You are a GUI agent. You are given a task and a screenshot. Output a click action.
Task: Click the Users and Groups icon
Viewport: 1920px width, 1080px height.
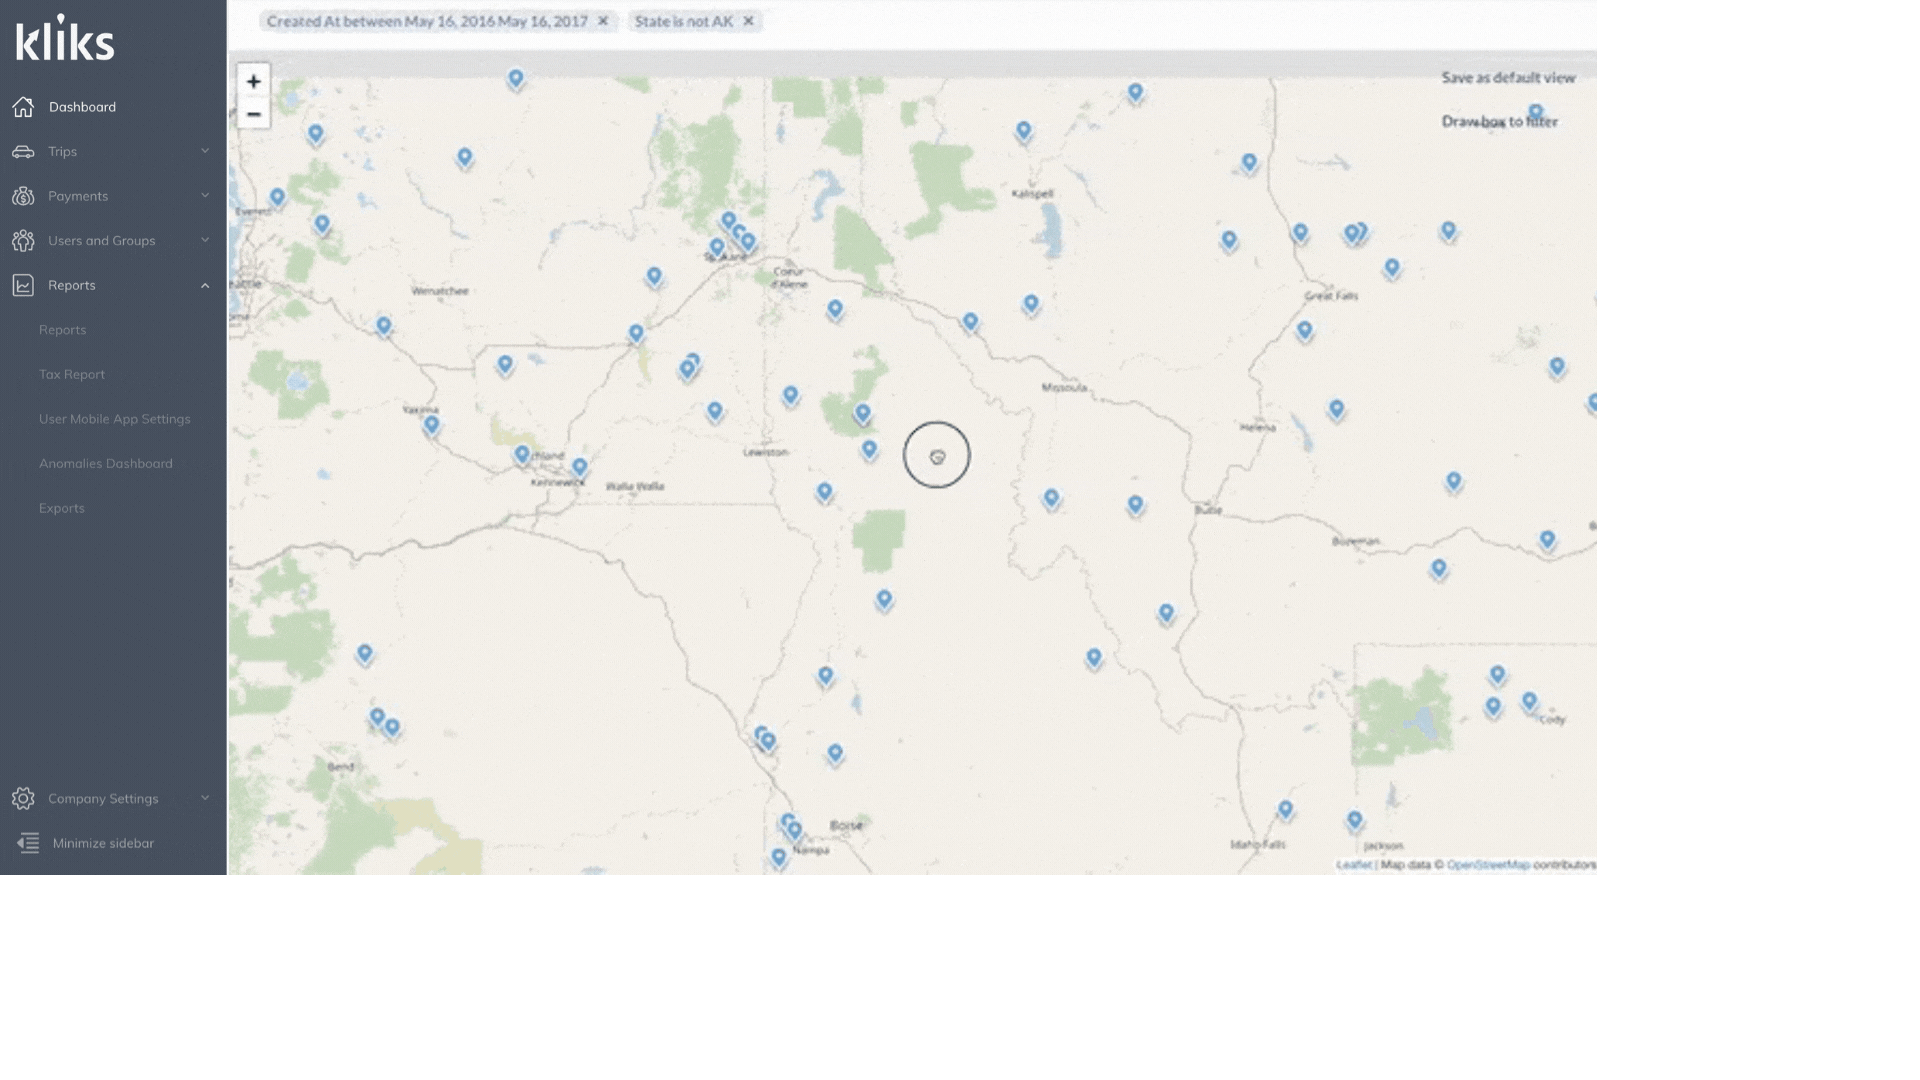click(22, 241)
